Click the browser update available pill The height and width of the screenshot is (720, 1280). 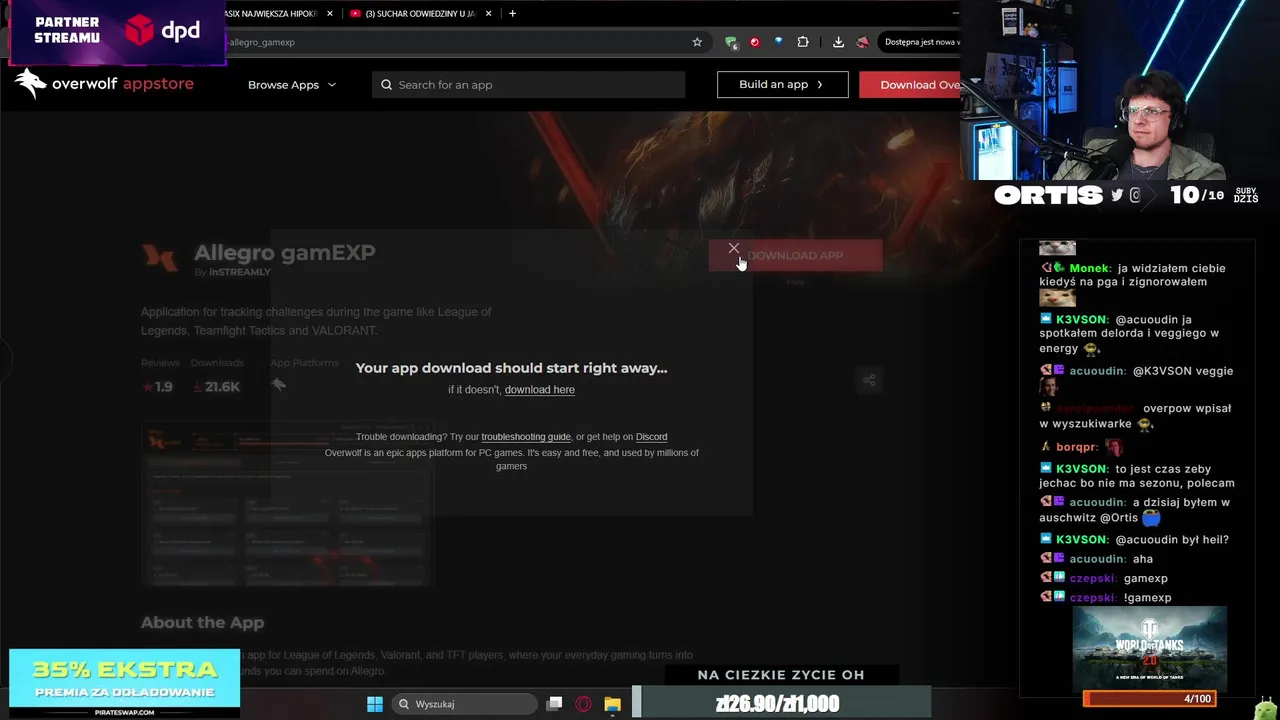(x=920, y=42)
